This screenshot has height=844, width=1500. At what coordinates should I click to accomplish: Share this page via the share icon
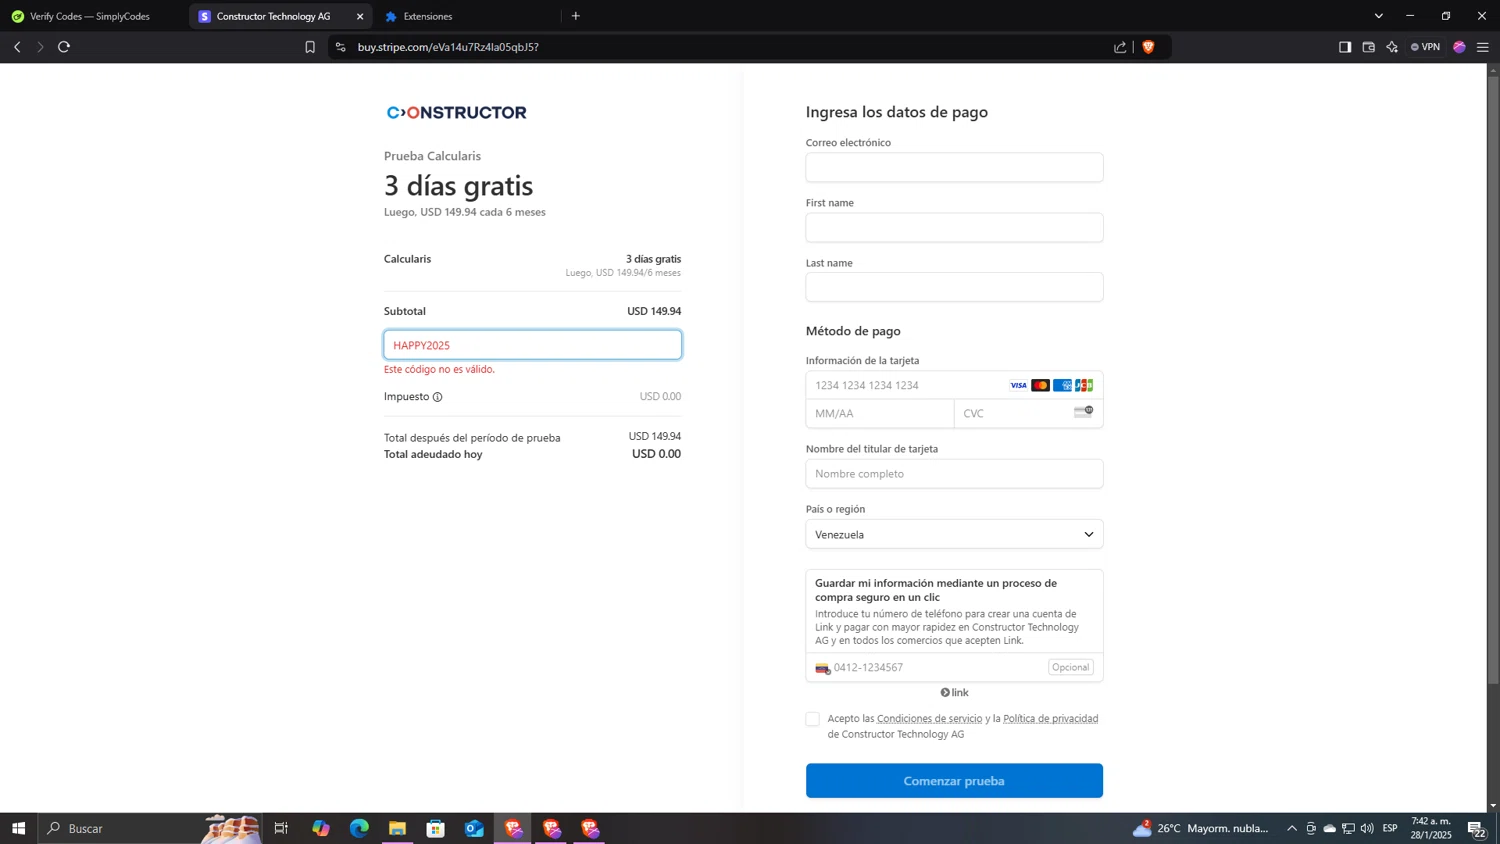[1120, 47]
